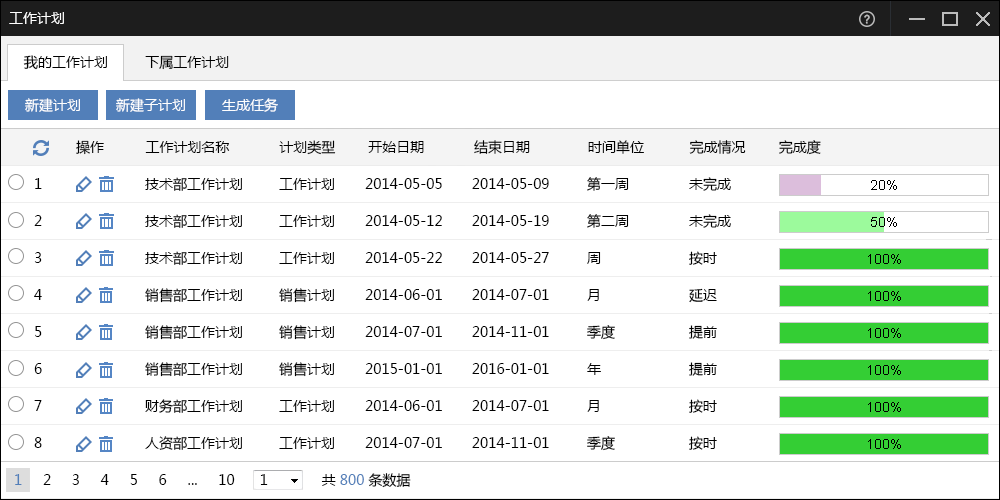
Task: Select 我的工作计划 tab
Action: [x=65, y=62]
